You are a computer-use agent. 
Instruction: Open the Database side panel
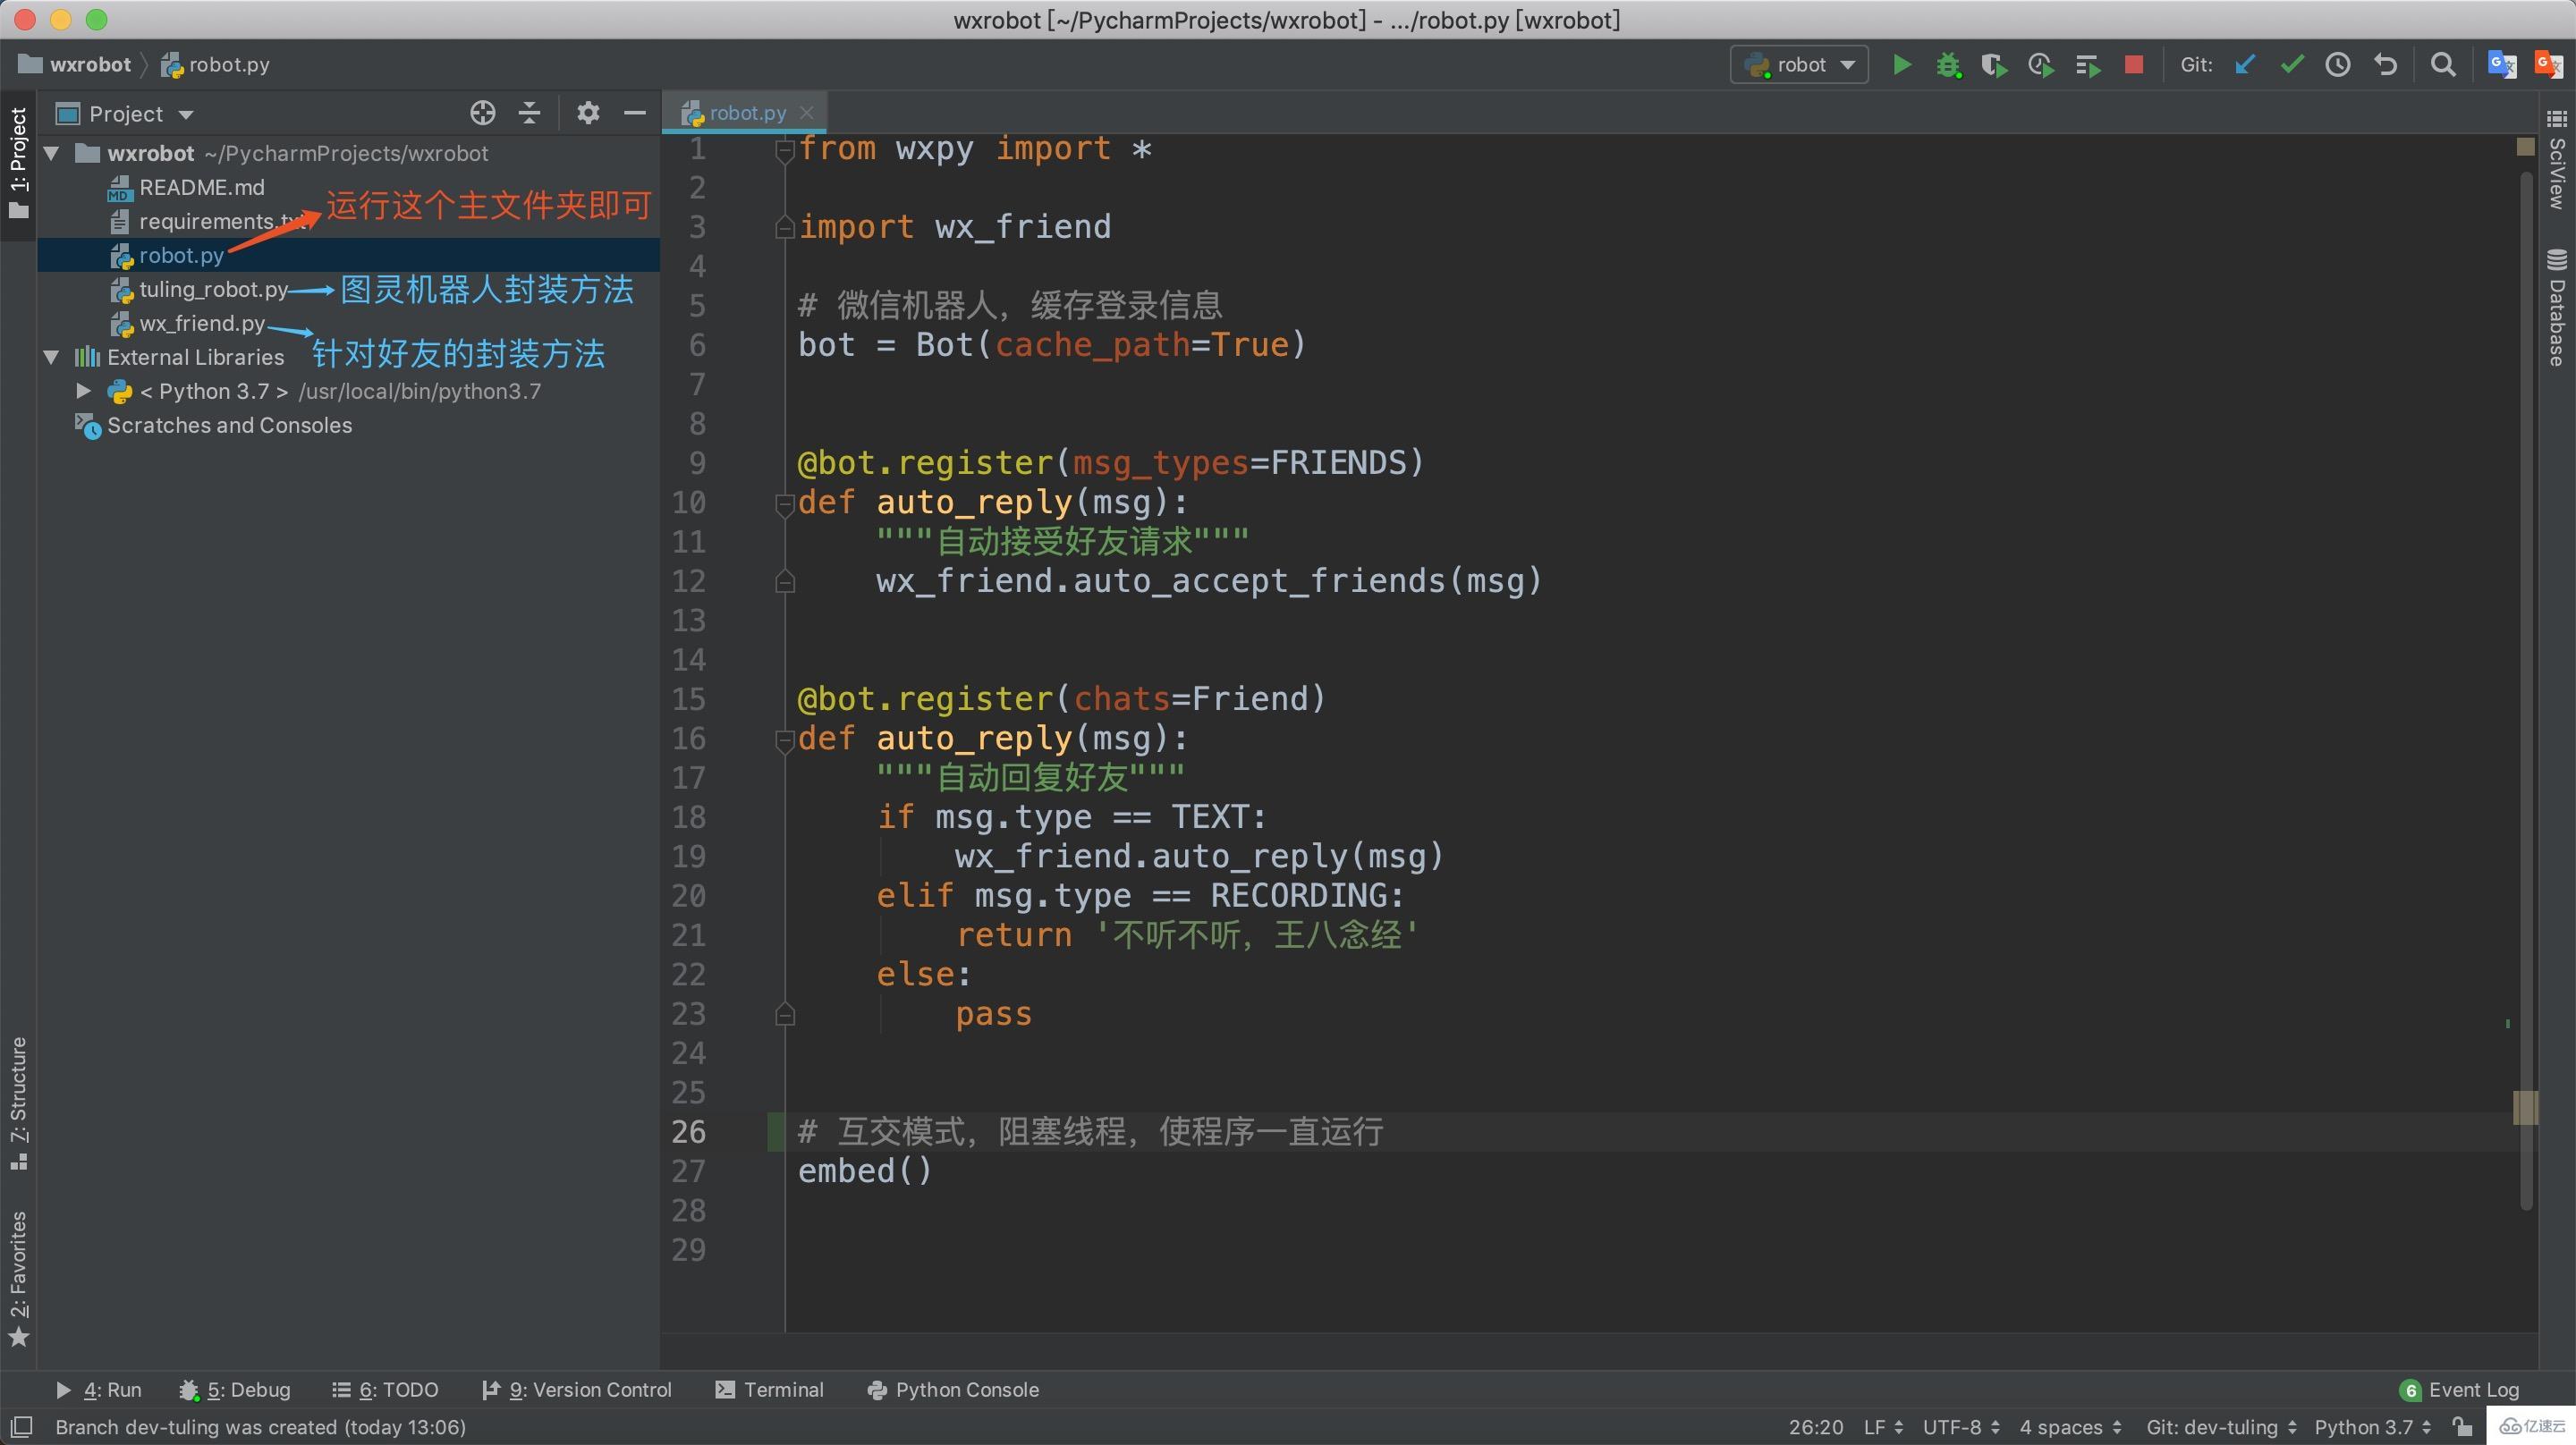pos(2557,308)
